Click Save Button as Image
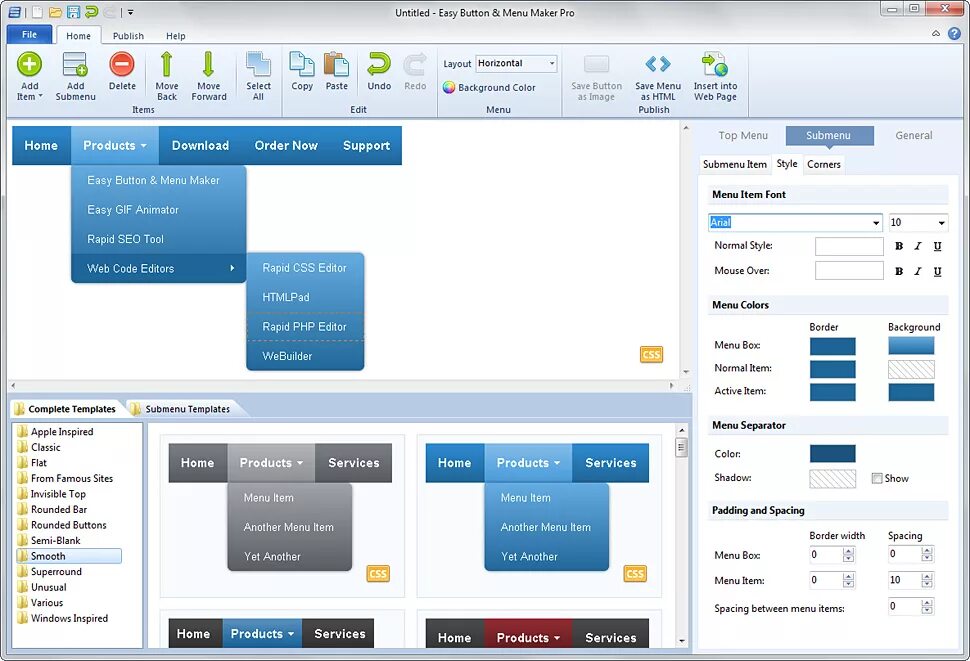Screen dimensions: 970x661 tap(596, 77)
